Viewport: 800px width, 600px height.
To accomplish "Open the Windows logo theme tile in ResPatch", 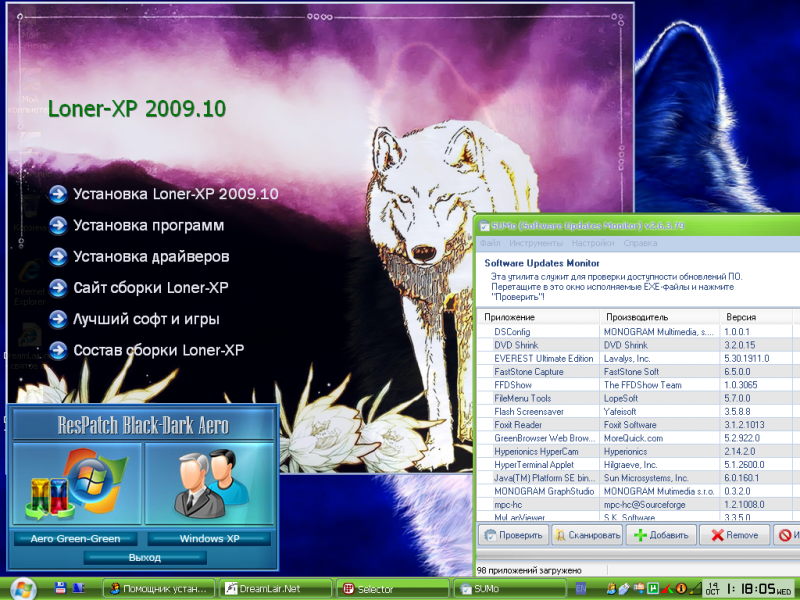I will [76, 483].
